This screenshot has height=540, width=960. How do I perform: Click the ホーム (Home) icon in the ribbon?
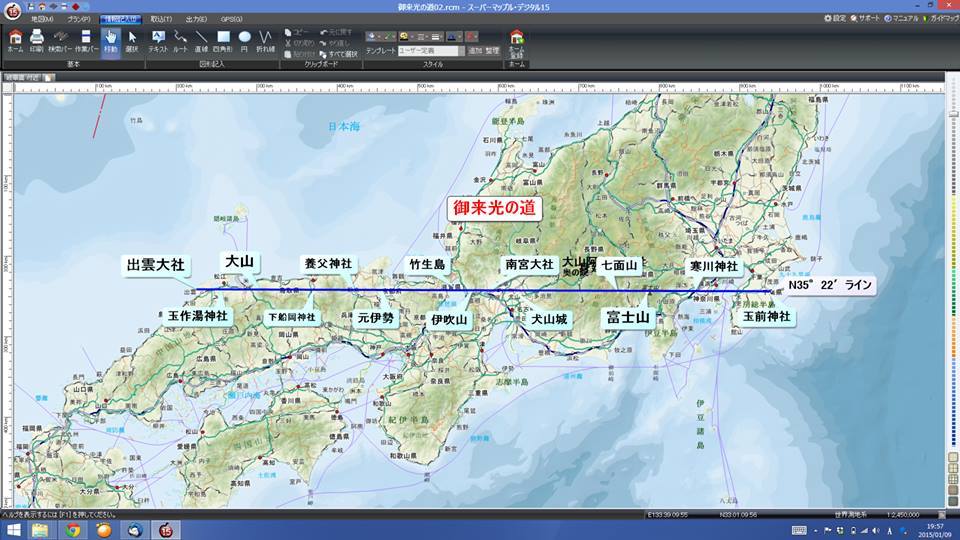[15, 40]
